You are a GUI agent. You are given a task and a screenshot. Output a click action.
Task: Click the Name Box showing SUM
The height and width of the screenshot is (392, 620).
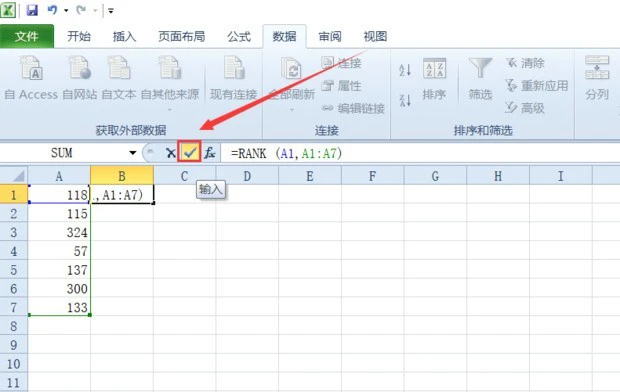point(63,153)
